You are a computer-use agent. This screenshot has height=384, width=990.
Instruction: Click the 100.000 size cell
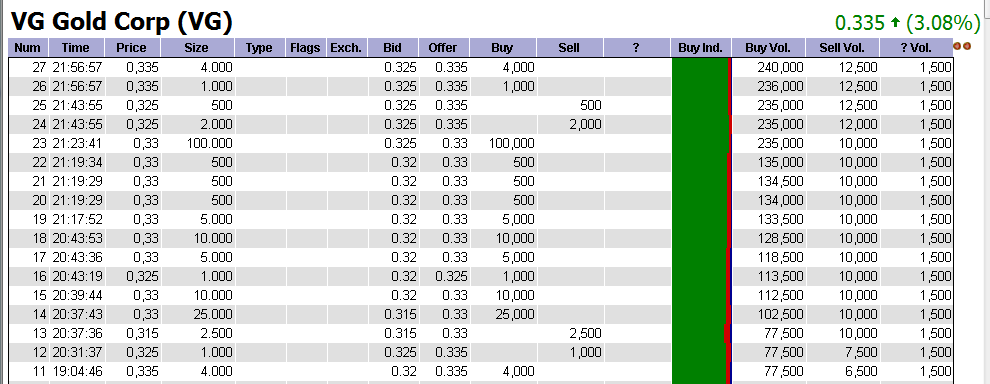tap(210, 143)
